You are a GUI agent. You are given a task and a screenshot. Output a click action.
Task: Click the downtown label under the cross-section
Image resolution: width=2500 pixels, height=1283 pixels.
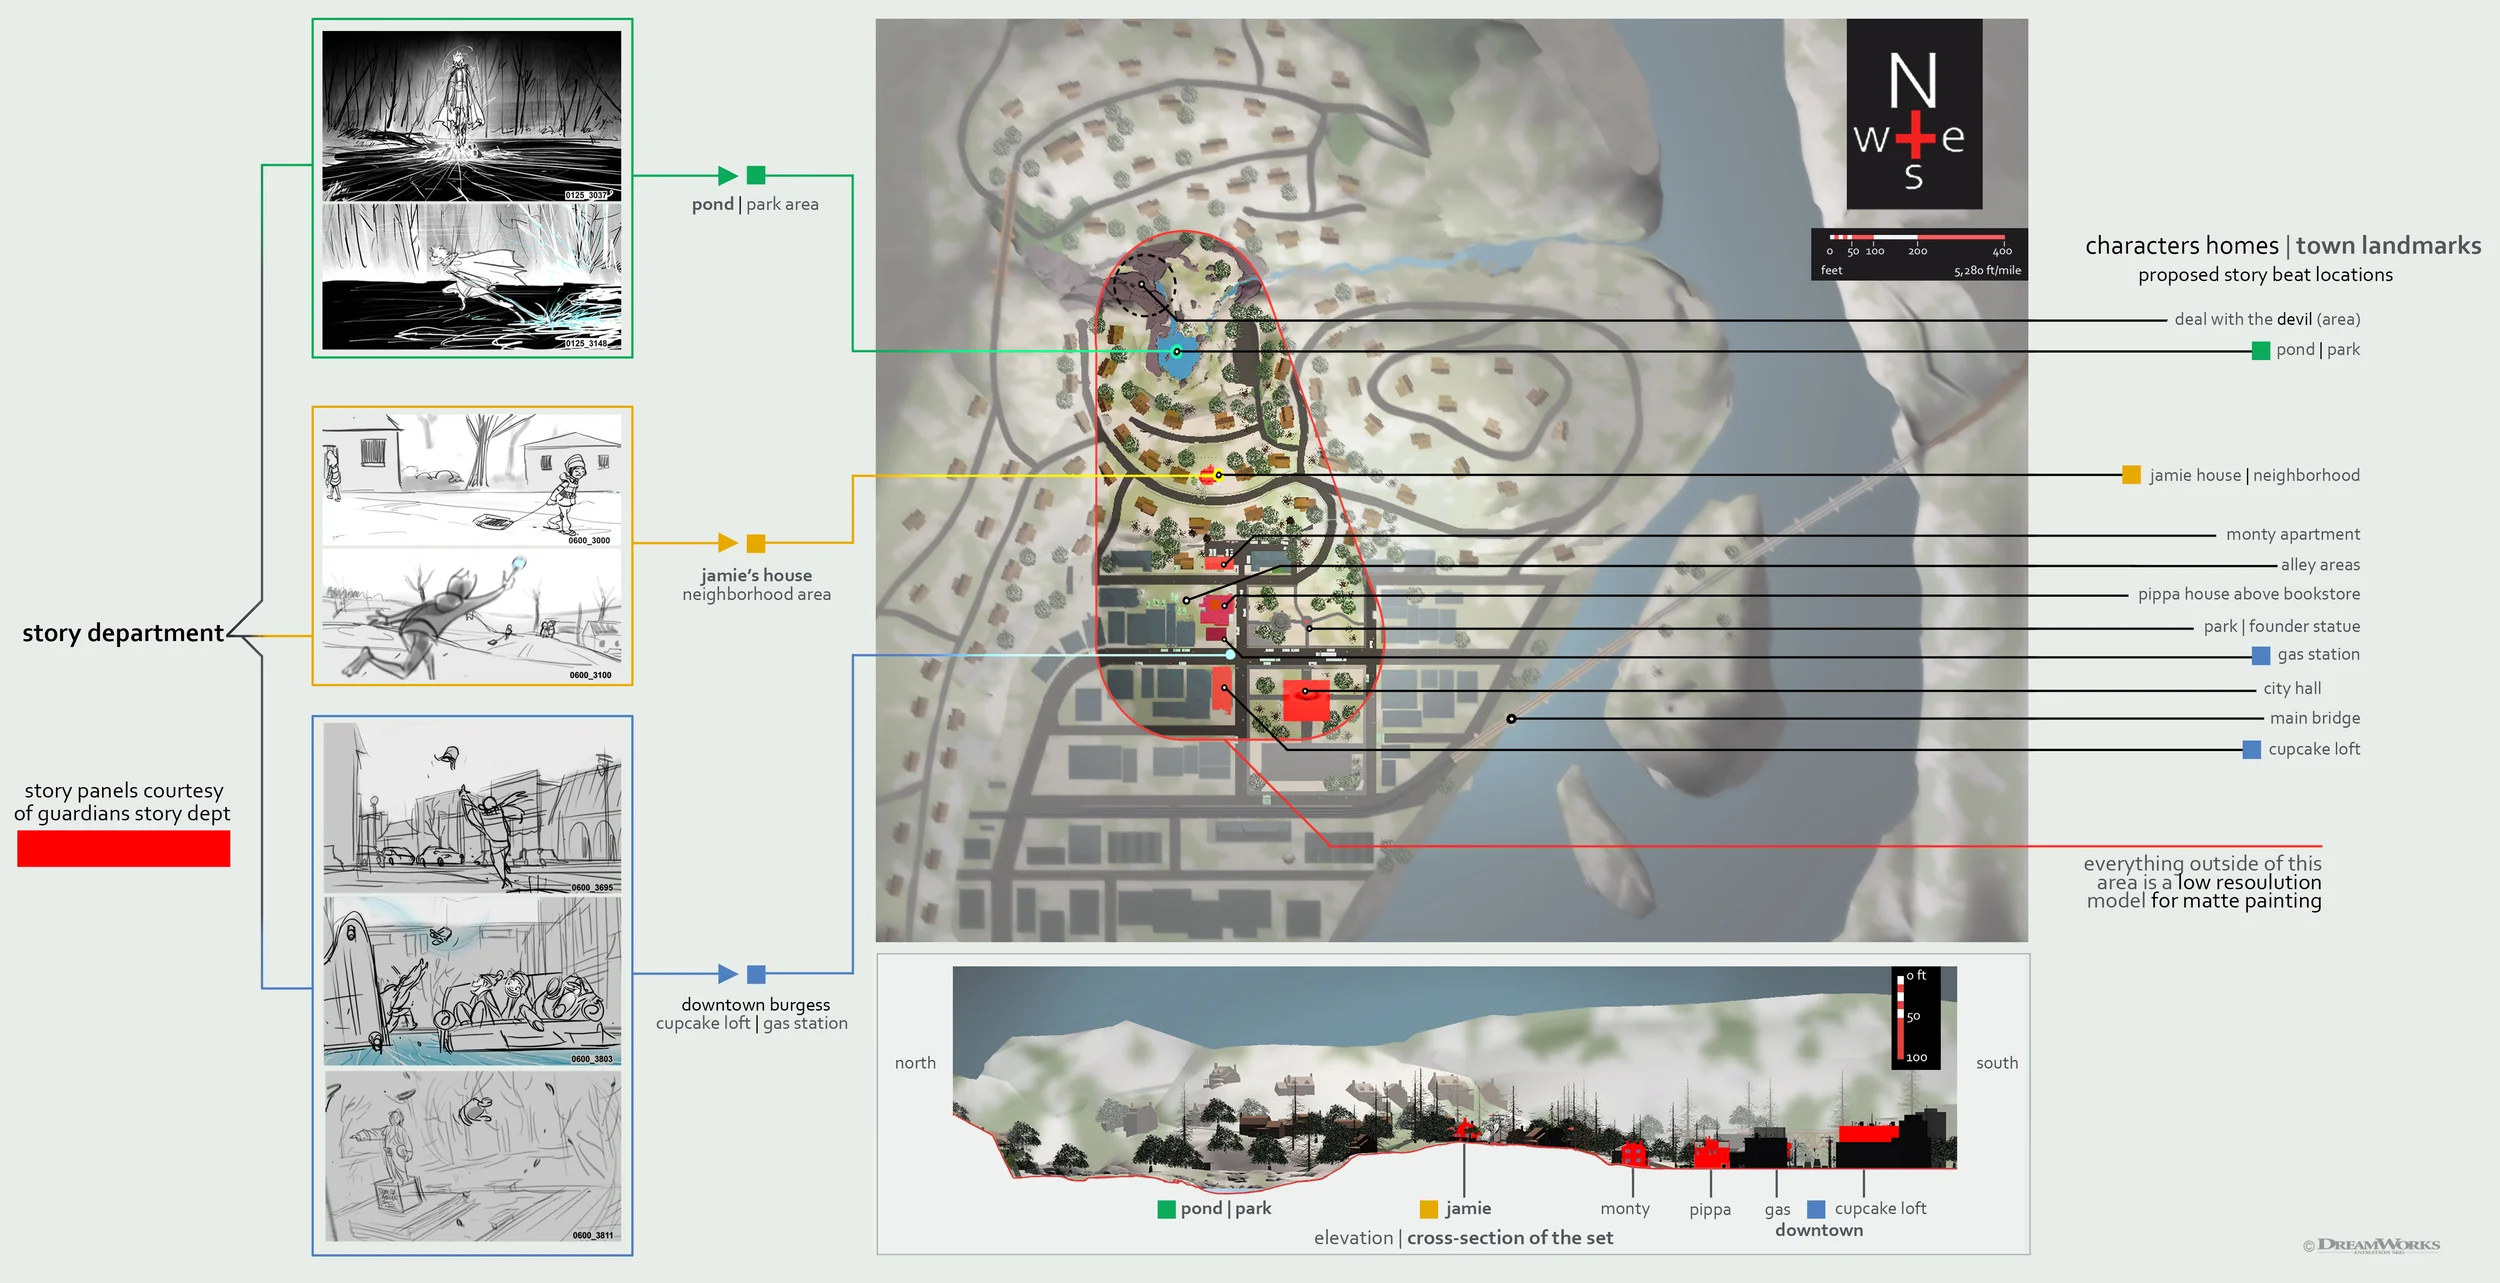(x=1819, y=1230)
